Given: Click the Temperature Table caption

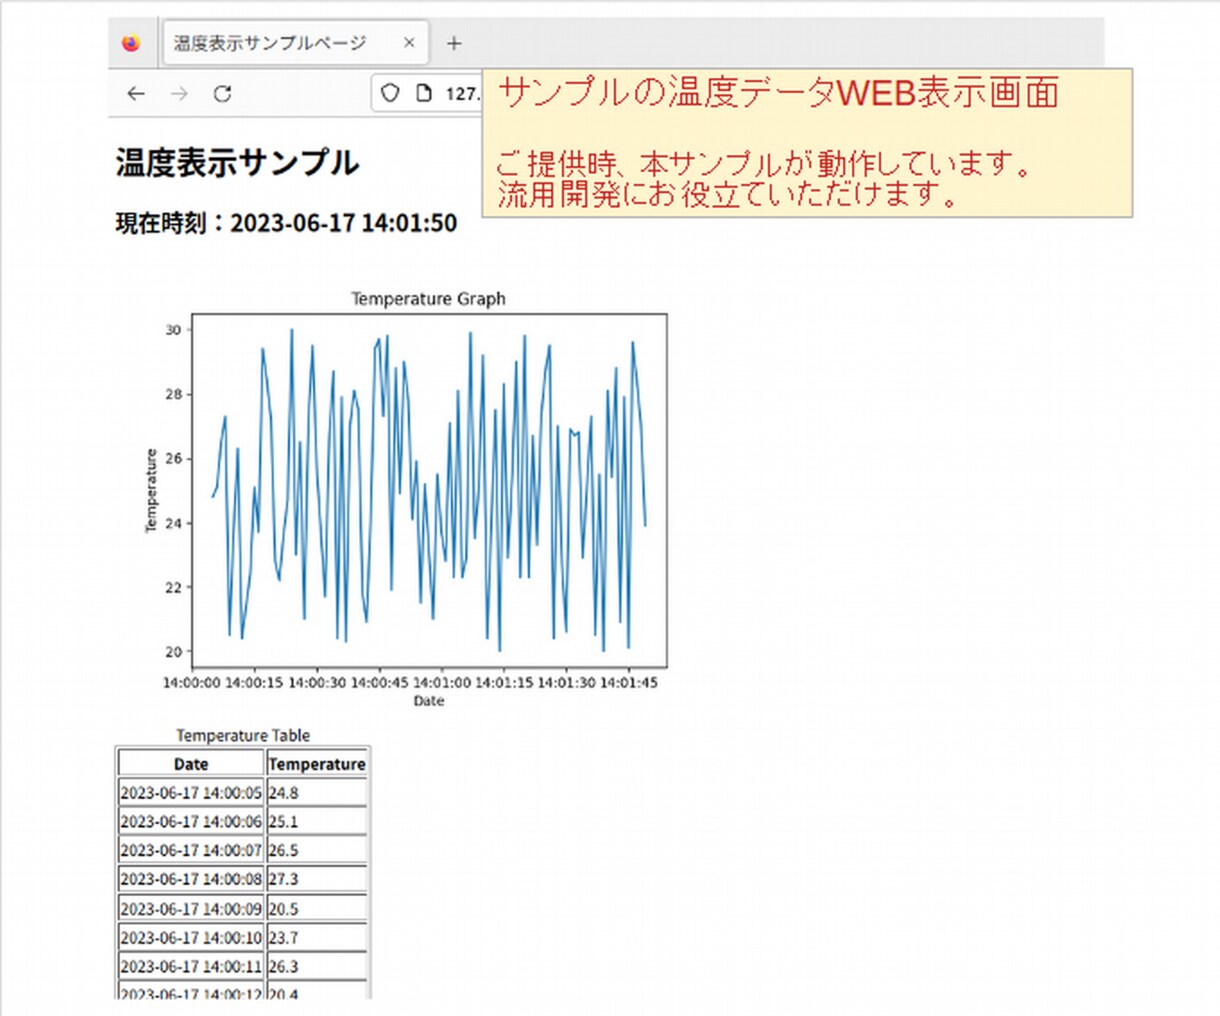Looking at the screenshot, I should (x=243, y=735).
